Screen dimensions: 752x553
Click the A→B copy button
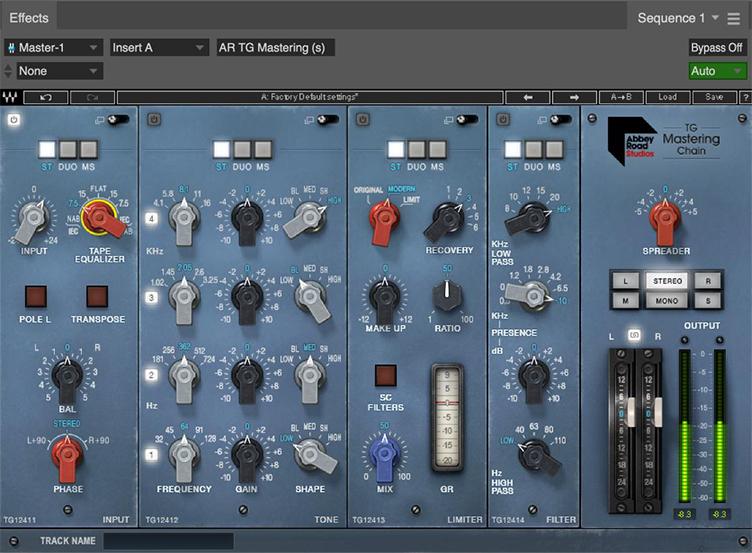click(x=621, y=97)
